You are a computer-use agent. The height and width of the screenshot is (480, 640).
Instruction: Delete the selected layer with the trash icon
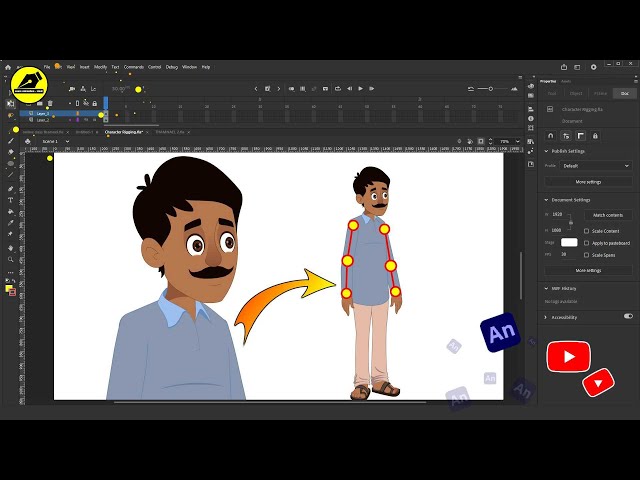(x=50, y=103)
